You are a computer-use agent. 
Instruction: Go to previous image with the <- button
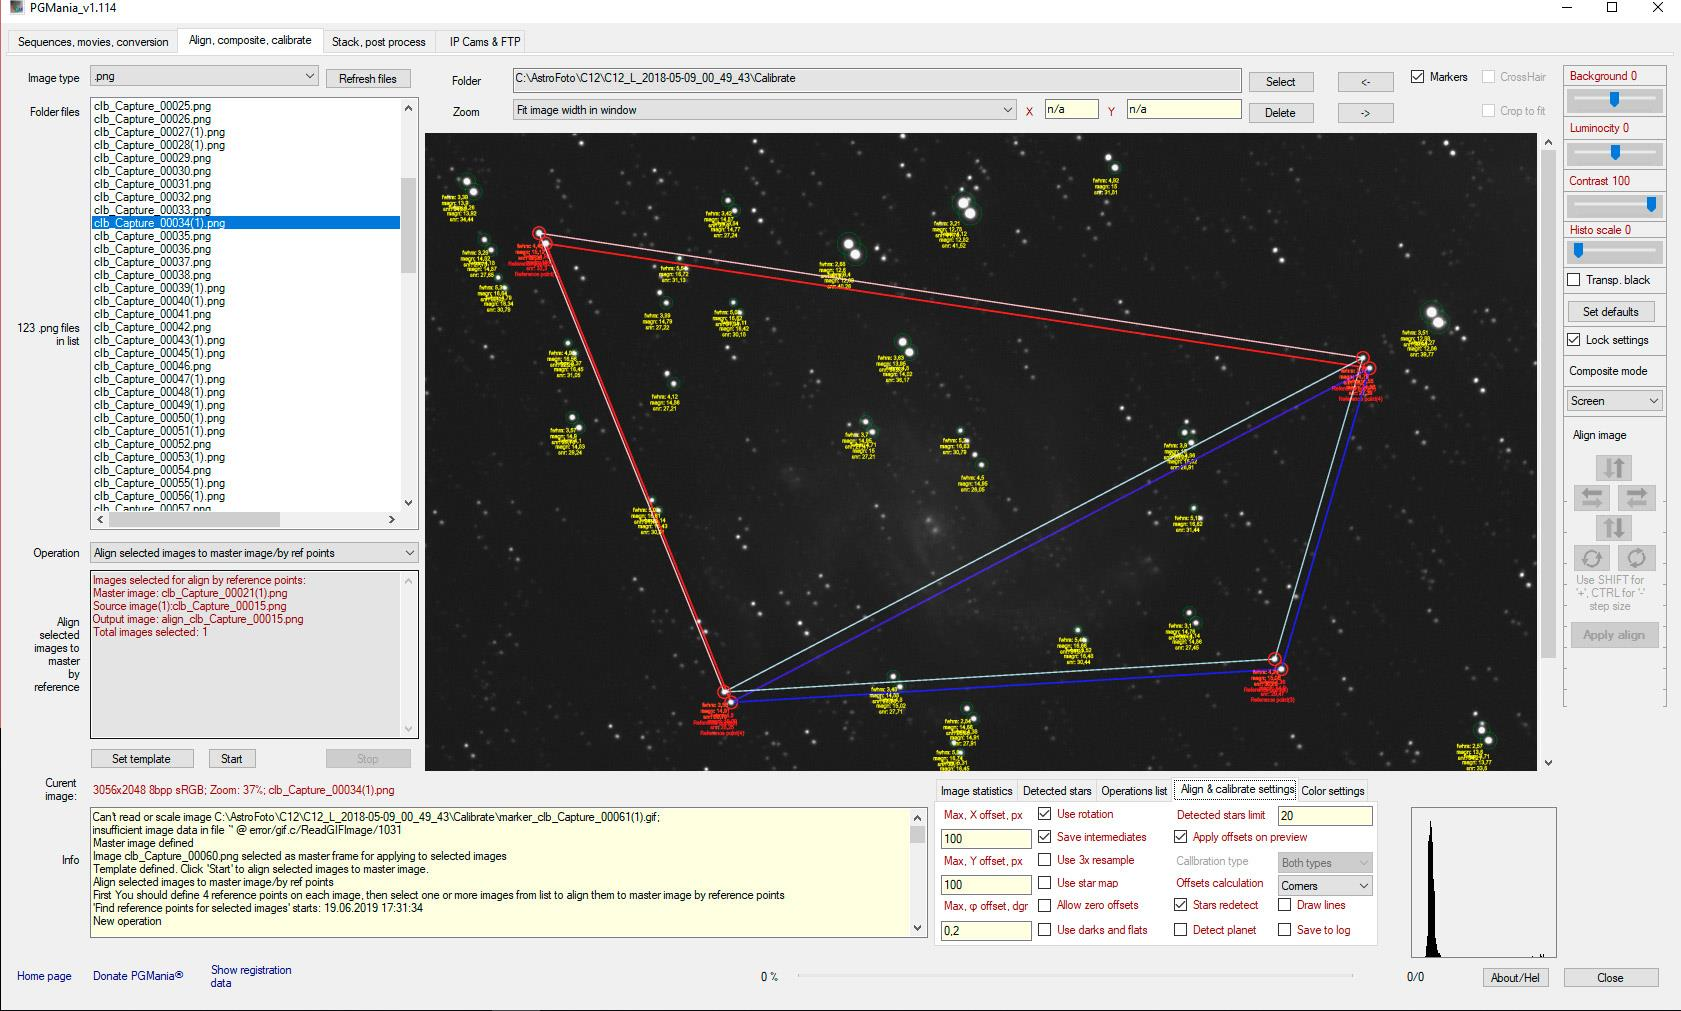[1365, 82]
